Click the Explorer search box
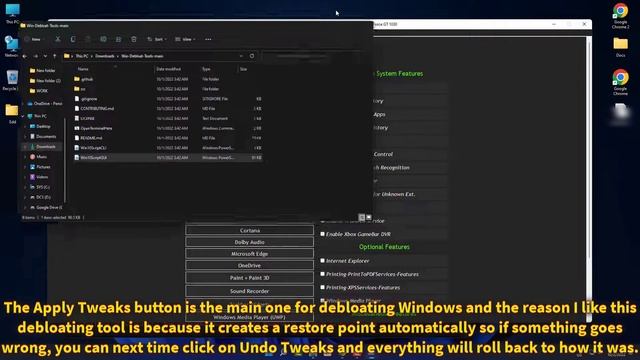640x360 pixels. (x=311, y=56)
